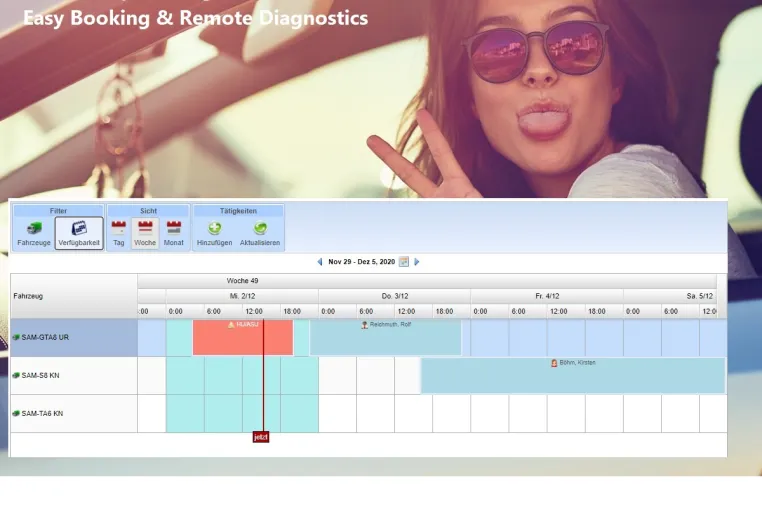Open the Fahrzeuge filter

[34, 233]
